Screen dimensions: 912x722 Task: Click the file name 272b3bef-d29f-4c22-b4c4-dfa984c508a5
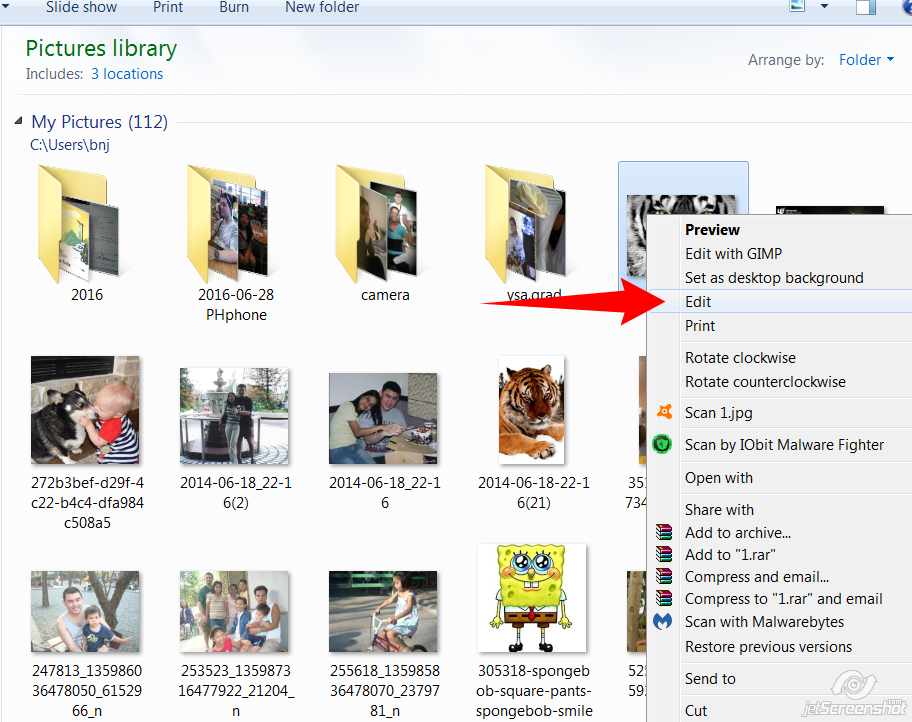click(87, 503)
